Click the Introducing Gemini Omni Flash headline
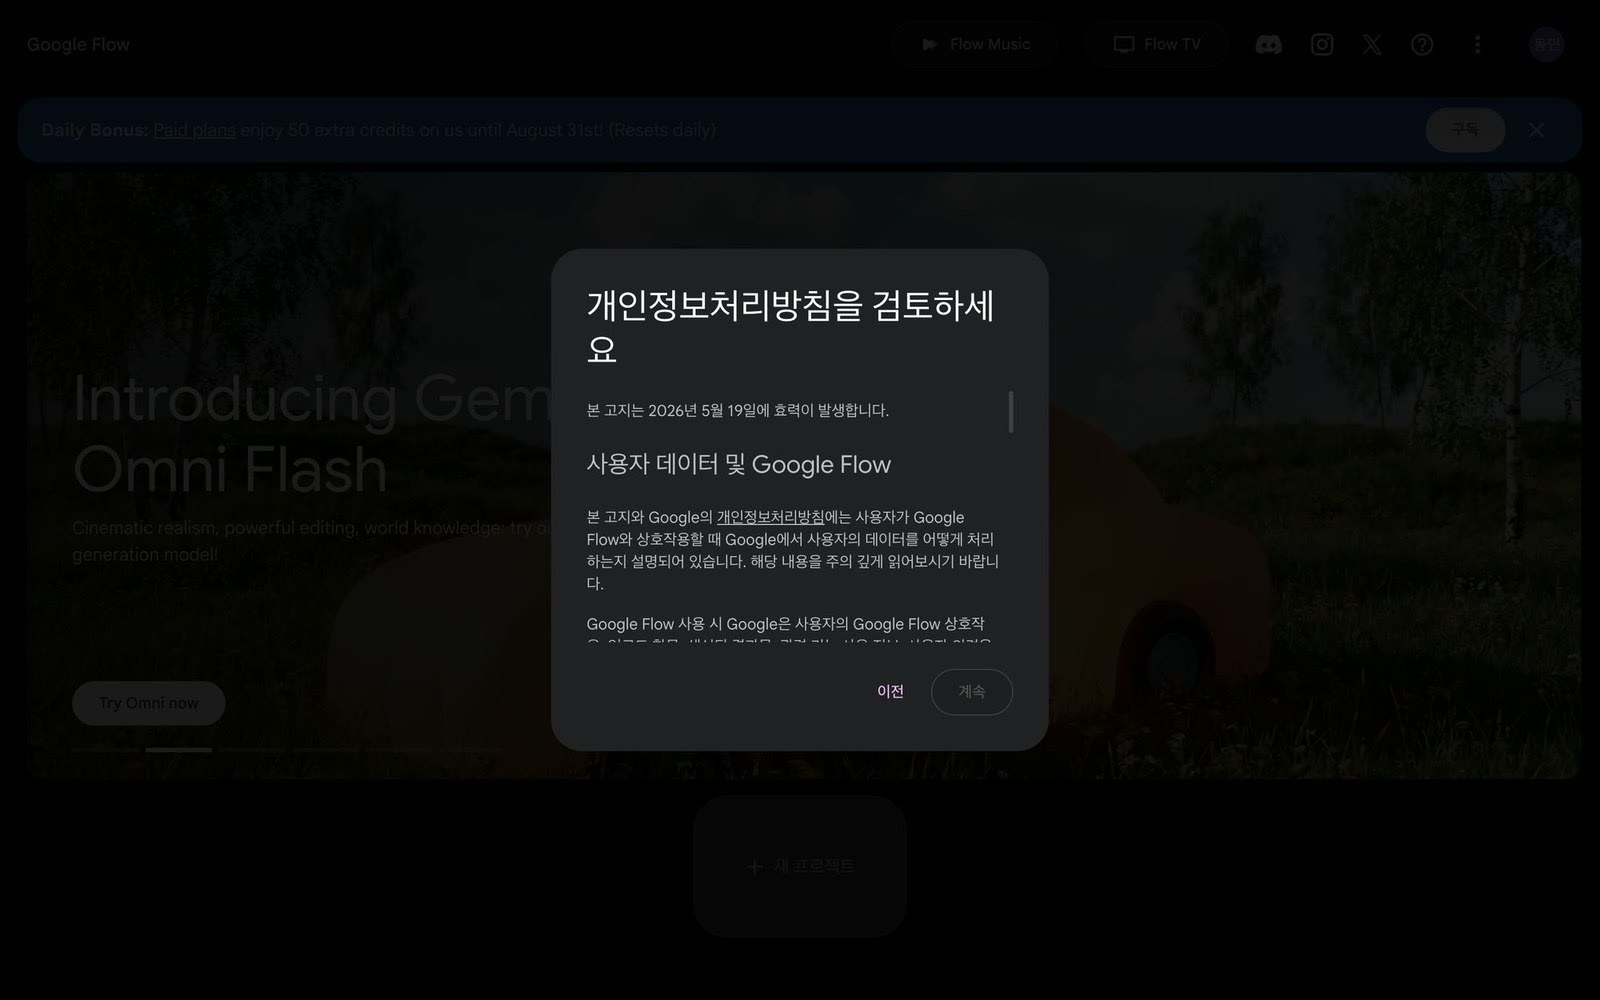This screenshot has height=1000, width=1600. point(312,434)
